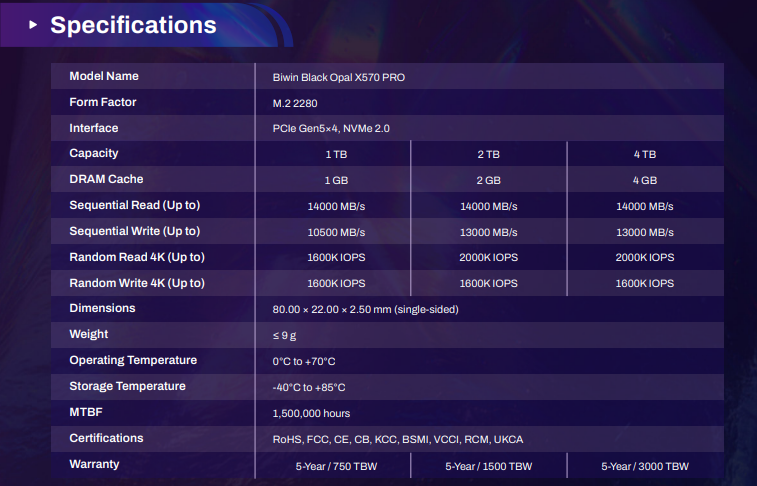Click the -40°C to +85°C storage temperature
757x486 pixels.
point(309,387)
